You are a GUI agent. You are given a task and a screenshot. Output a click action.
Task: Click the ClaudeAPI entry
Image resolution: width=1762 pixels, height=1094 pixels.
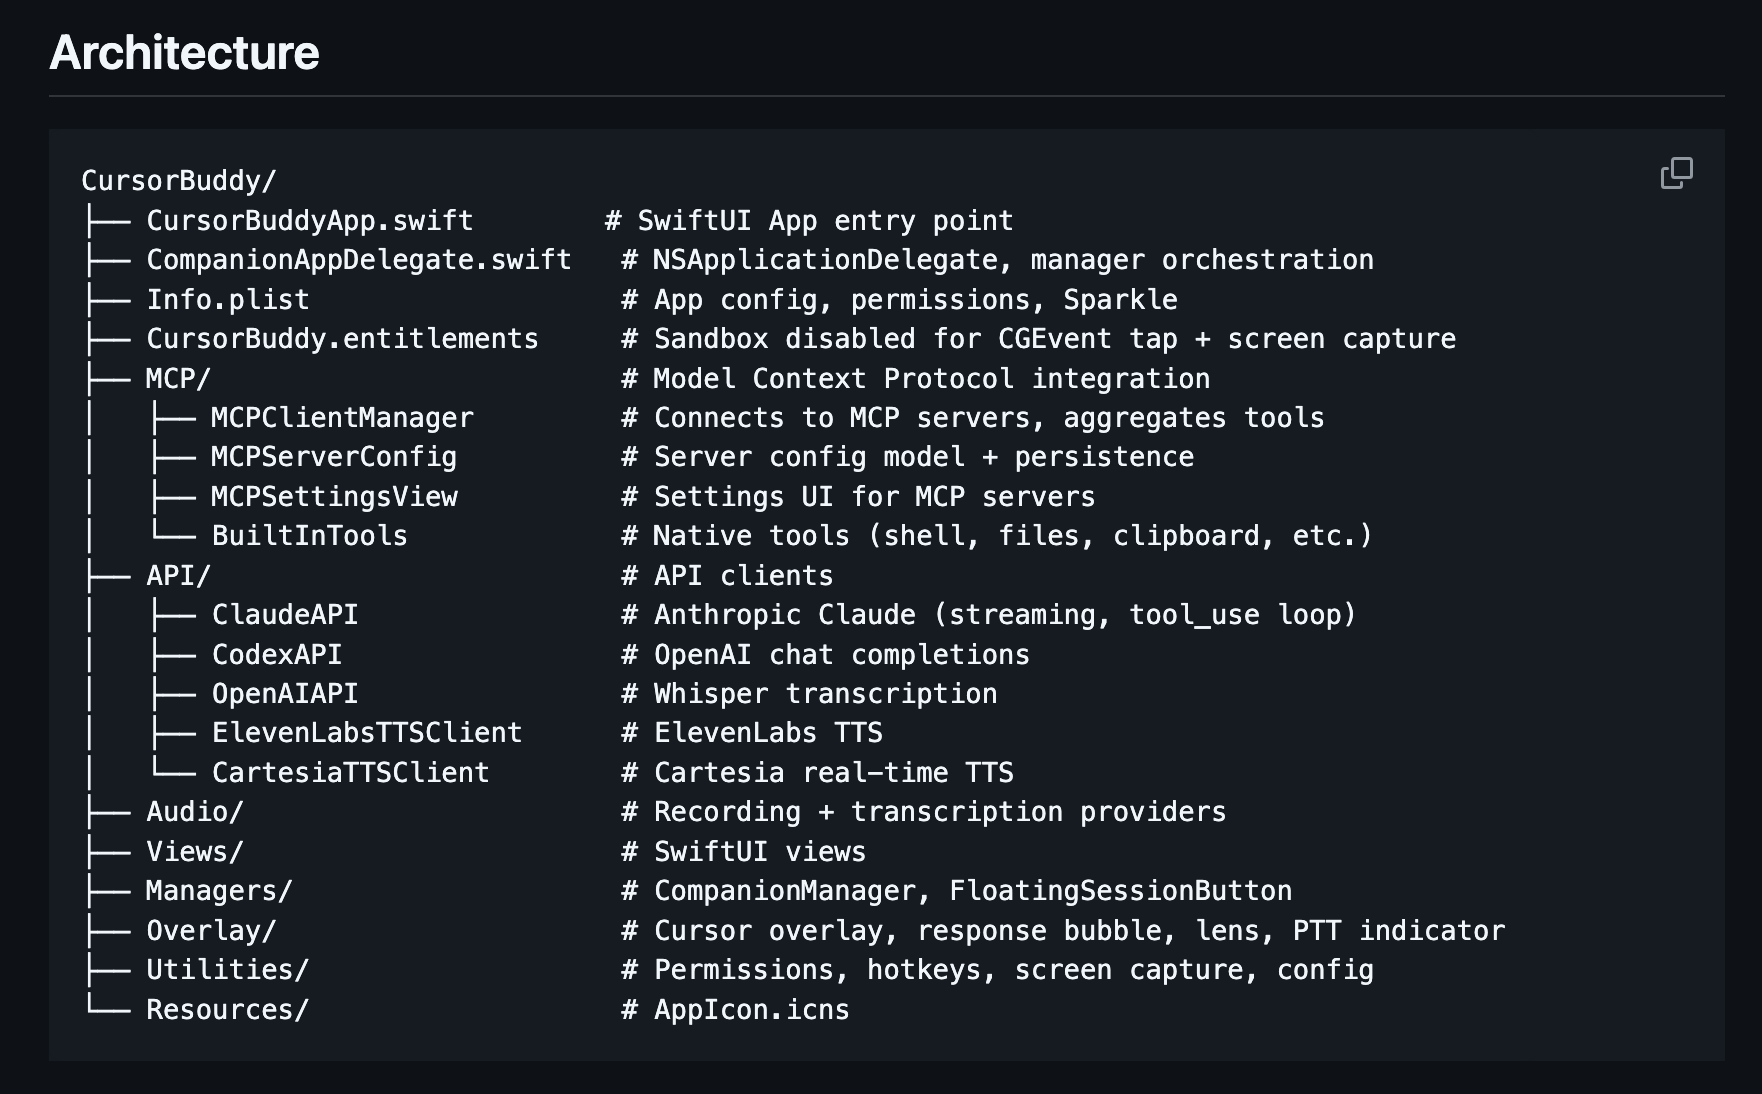pyautogui.click(x=285, y=615)
